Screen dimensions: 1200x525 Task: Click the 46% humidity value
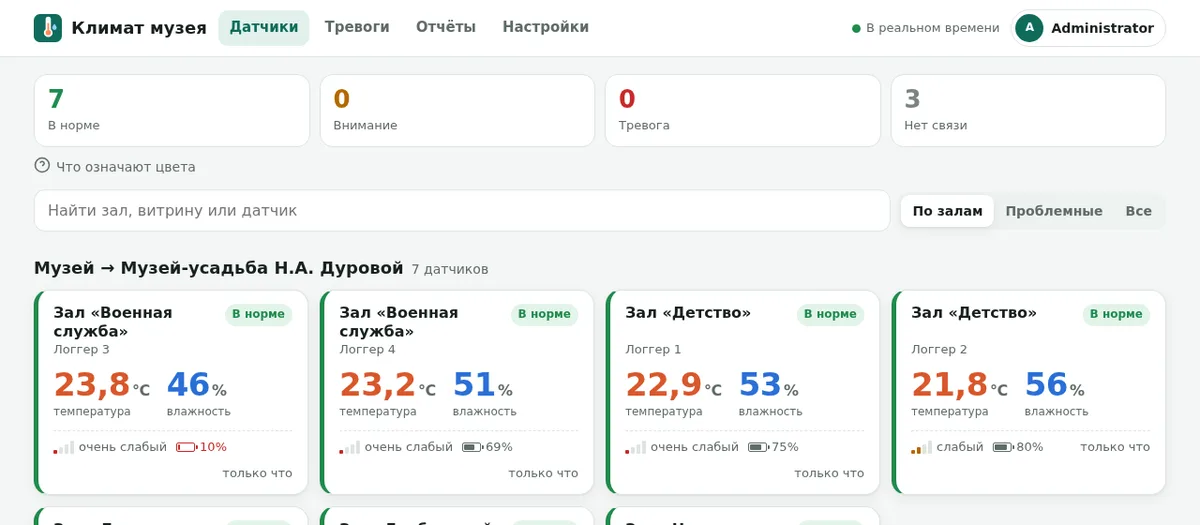tap(196, 385)
